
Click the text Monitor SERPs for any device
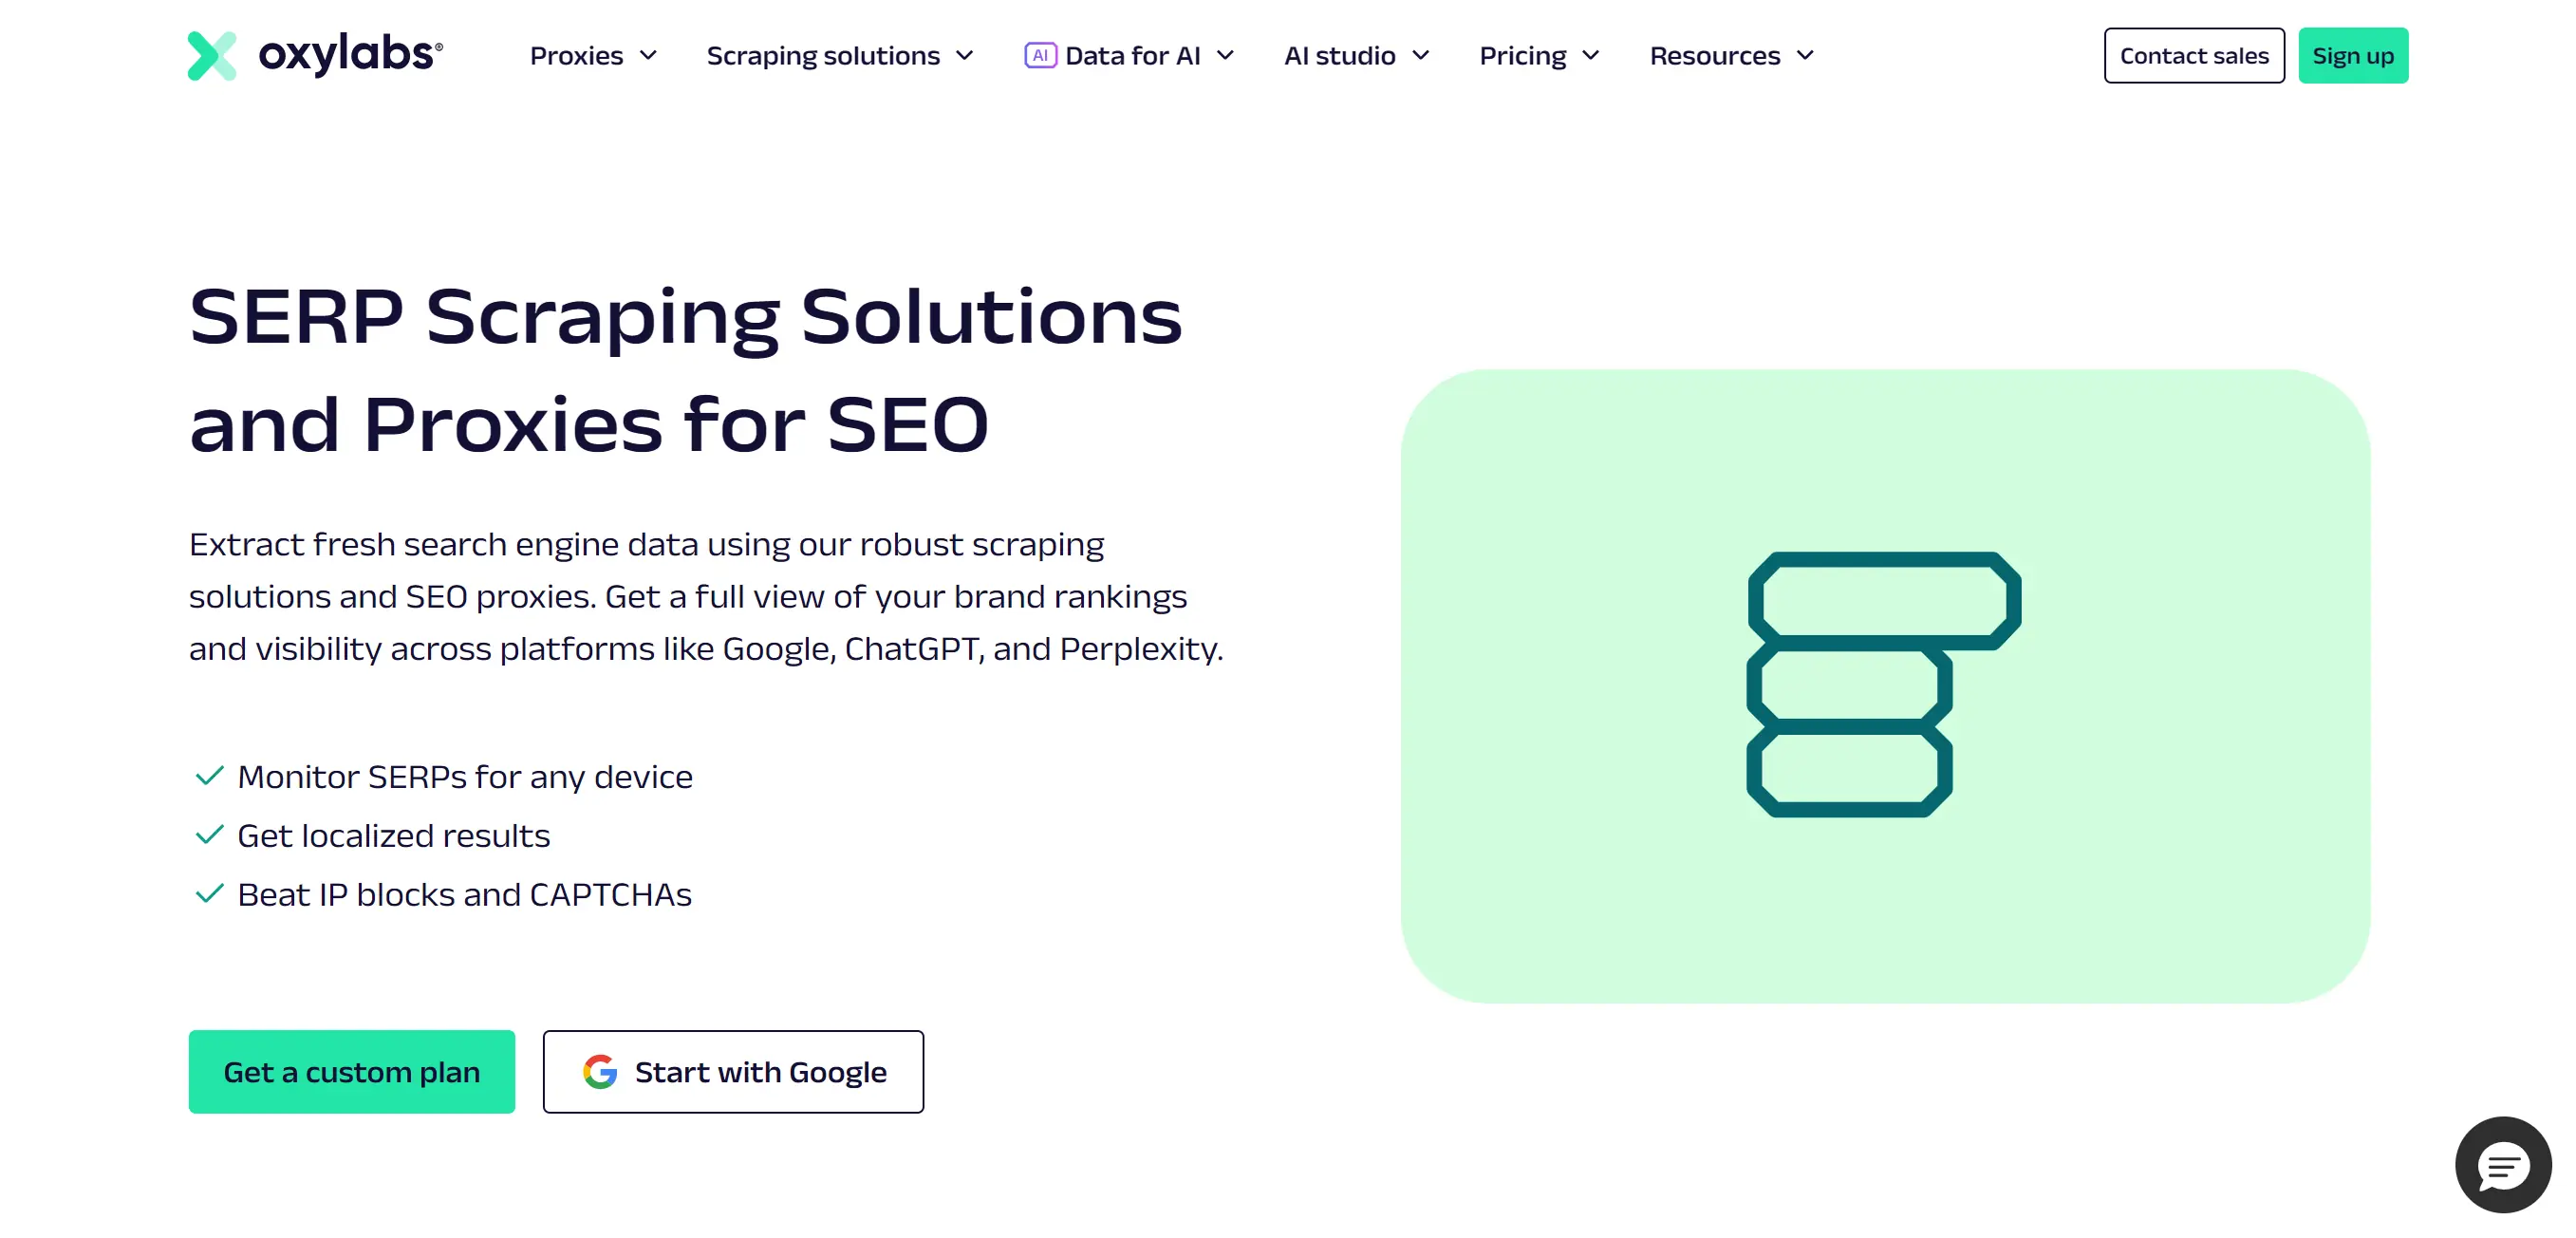(465, 777)
